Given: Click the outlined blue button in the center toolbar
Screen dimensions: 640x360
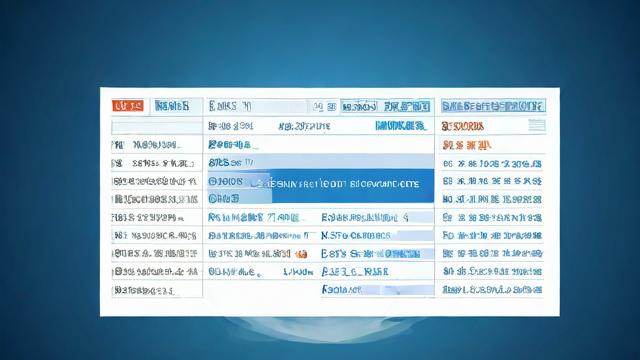Looking at the screenshot, I should click(x=359, y=107).
